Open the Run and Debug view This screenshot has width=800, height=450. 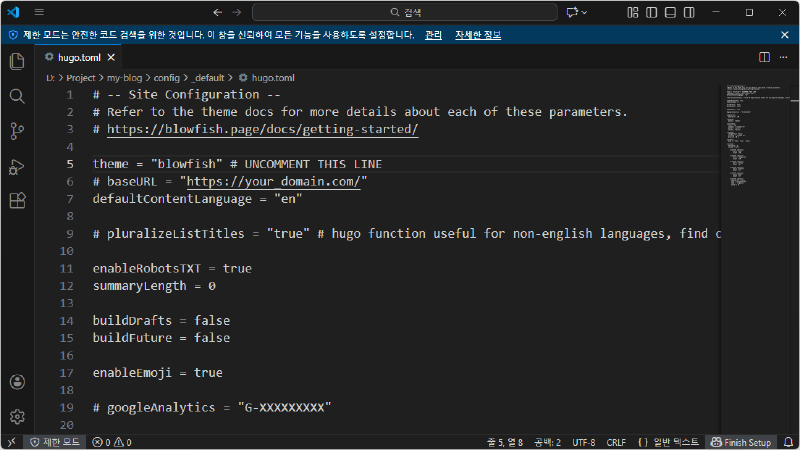tap(16, 166)
